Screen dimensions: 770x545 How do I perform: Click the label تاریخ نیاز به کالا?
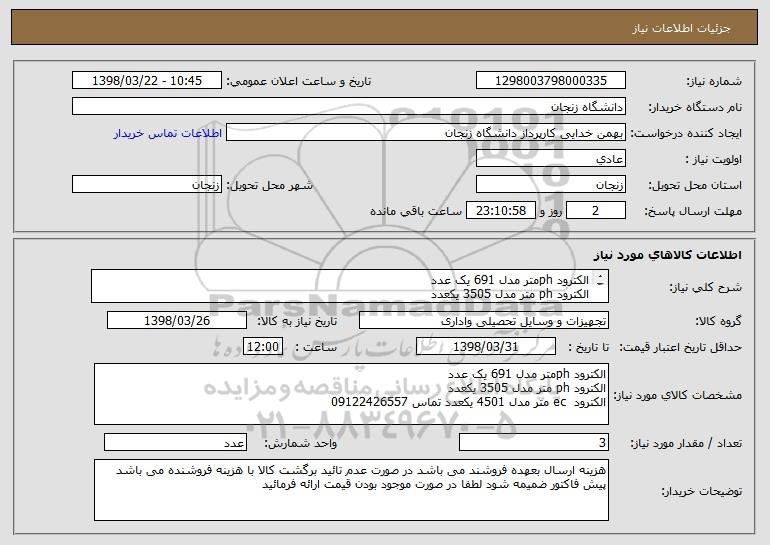pyautogui.click(x=298, y=322)
